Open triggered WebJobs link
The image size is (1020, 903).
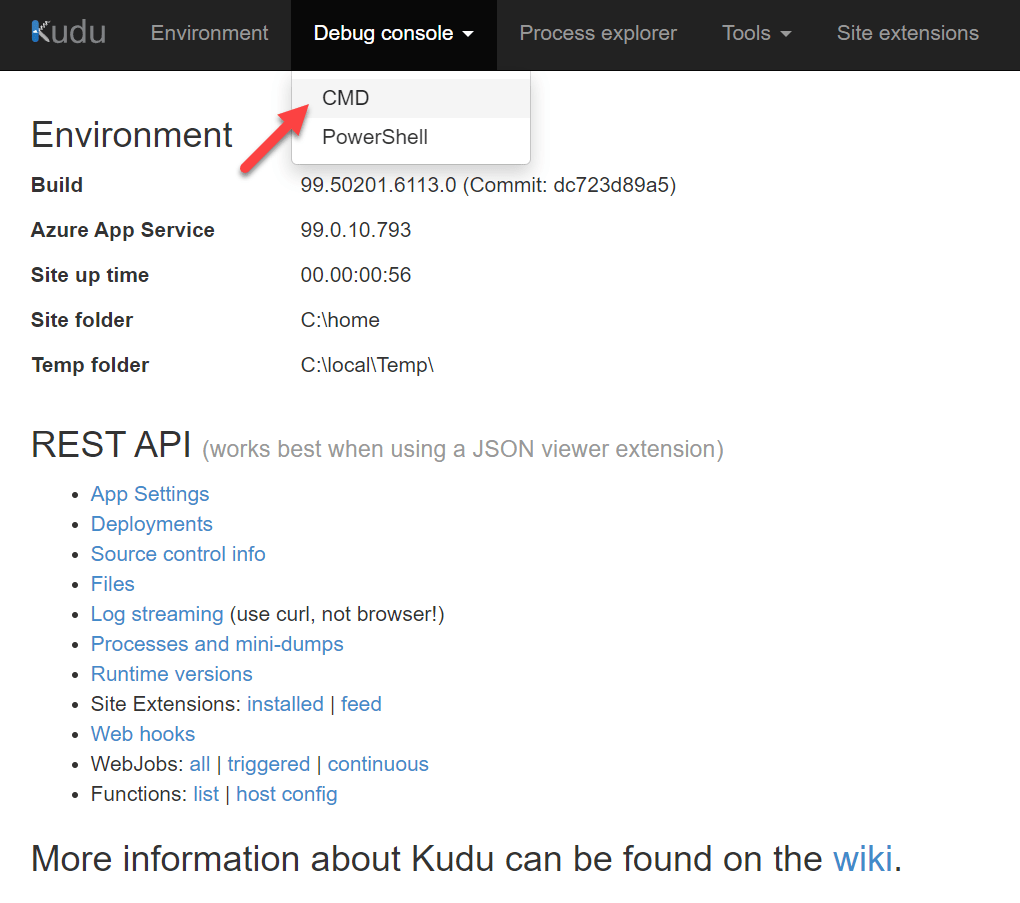coord(268,764)
